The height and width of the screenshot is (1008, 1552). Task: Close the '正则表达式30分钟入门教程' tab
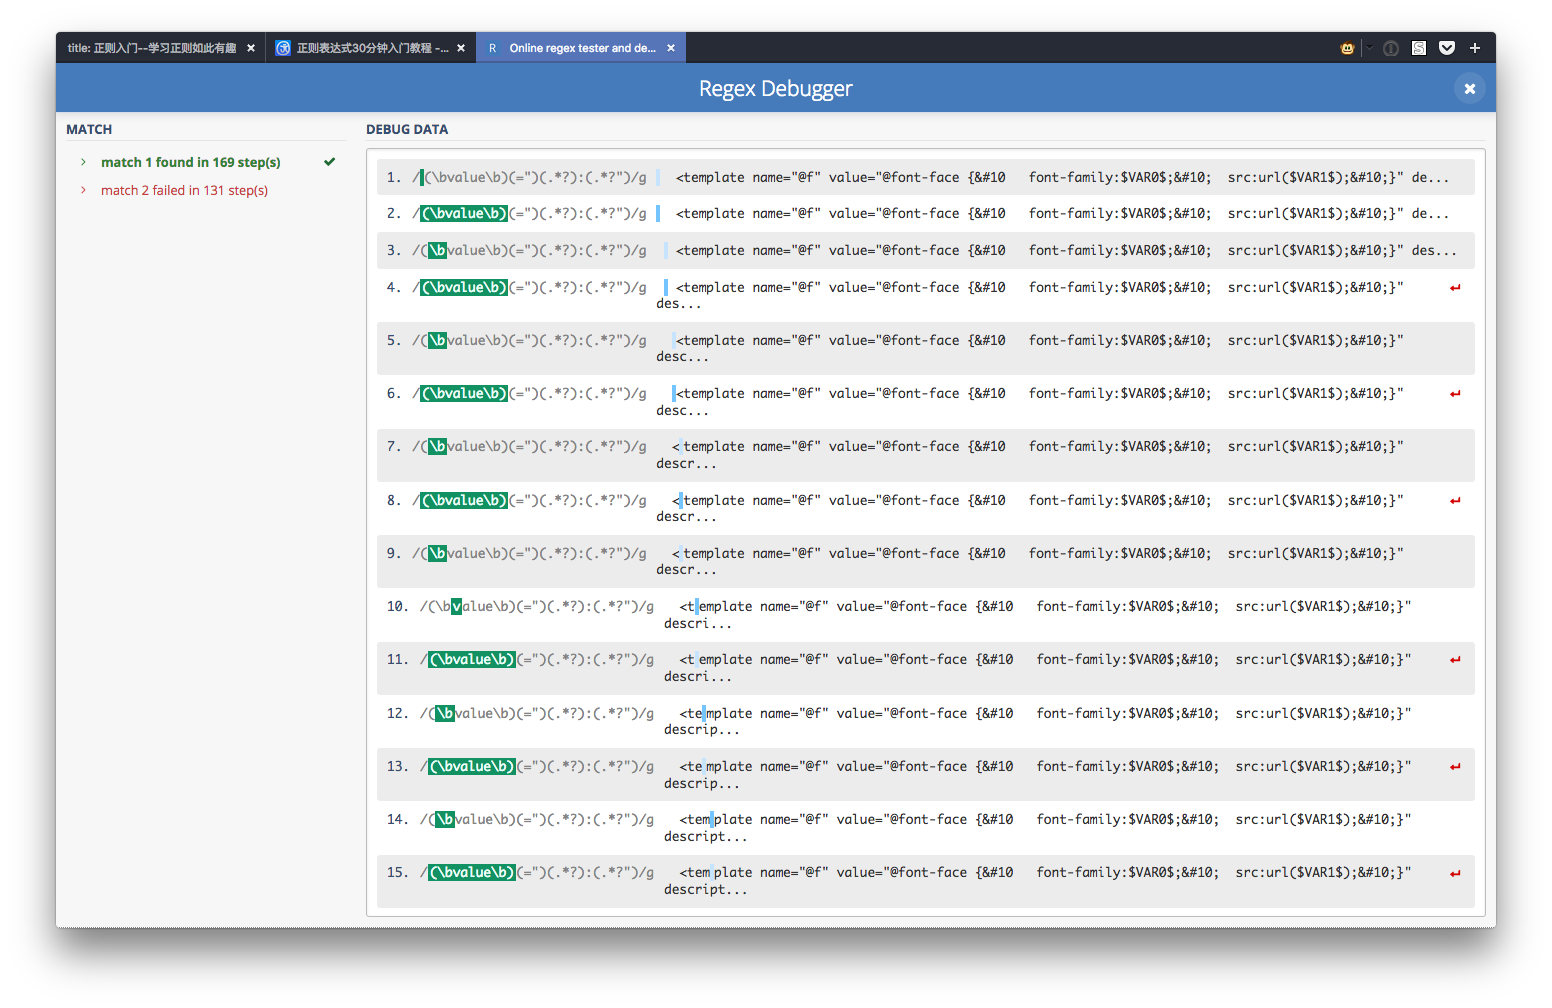(461, 48)
